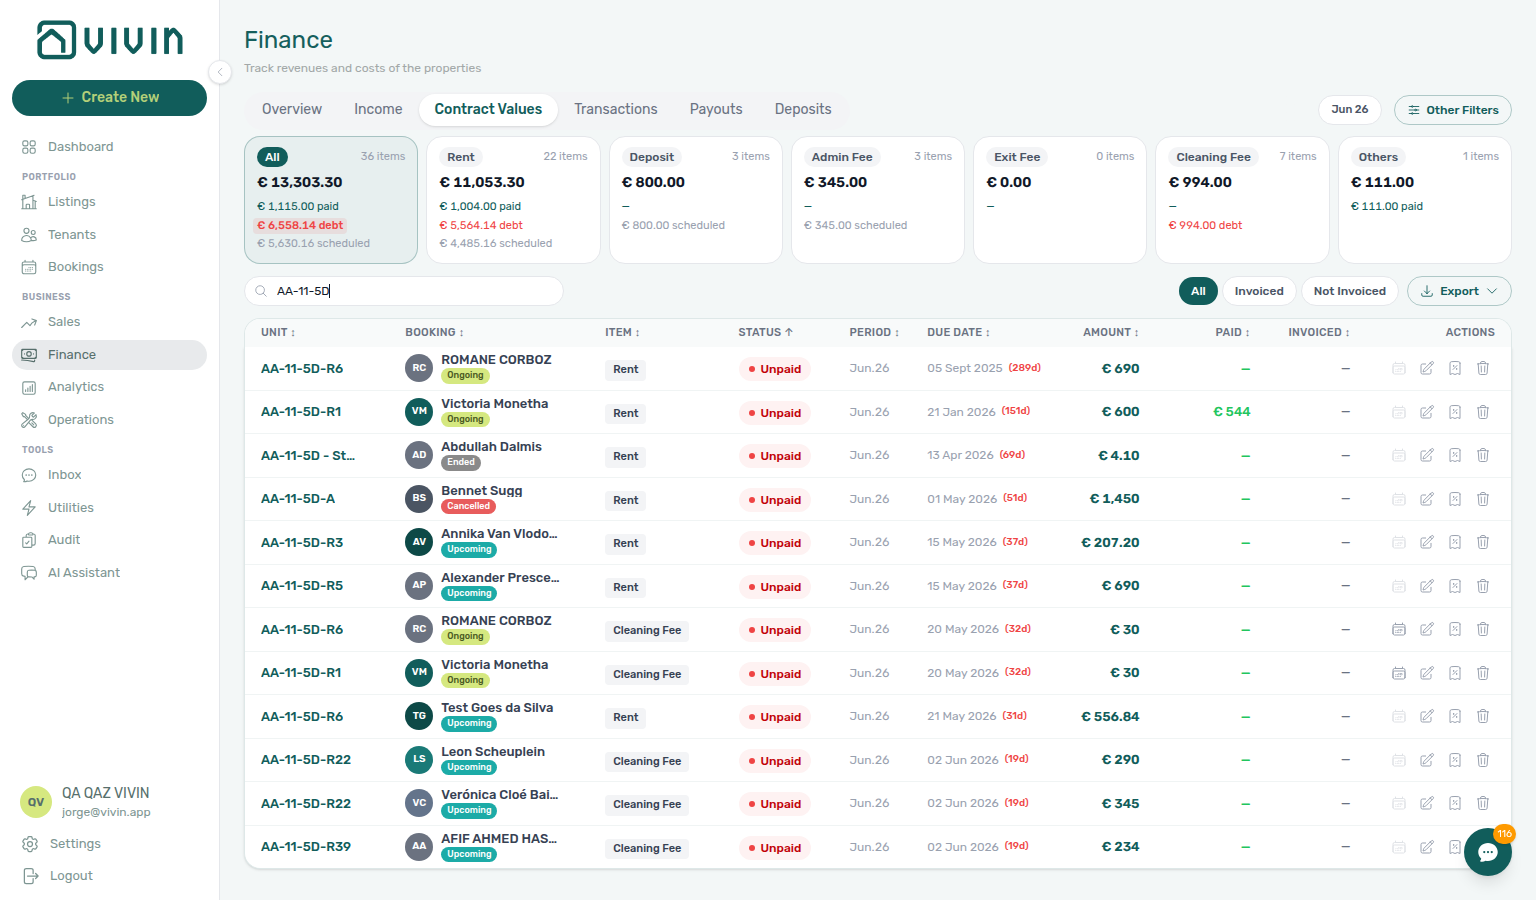Sort table by PERIOD column
Screen dimensions: 1536x900
point(874,333)
